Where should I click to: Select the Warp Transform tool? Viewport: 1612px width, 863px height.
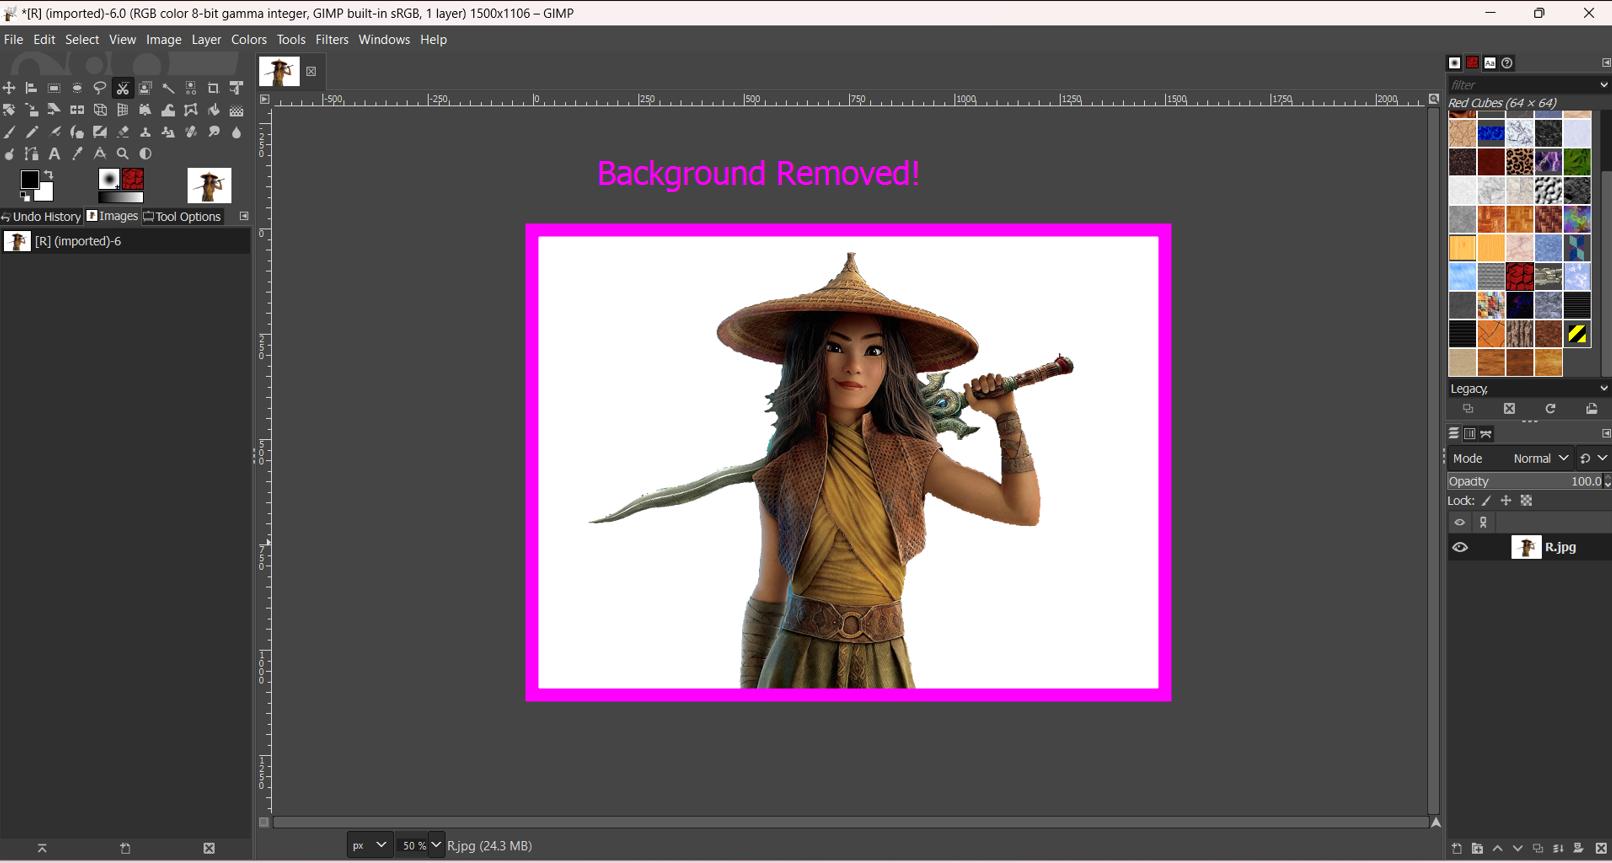pyautogui.click(x=168, y=110)
